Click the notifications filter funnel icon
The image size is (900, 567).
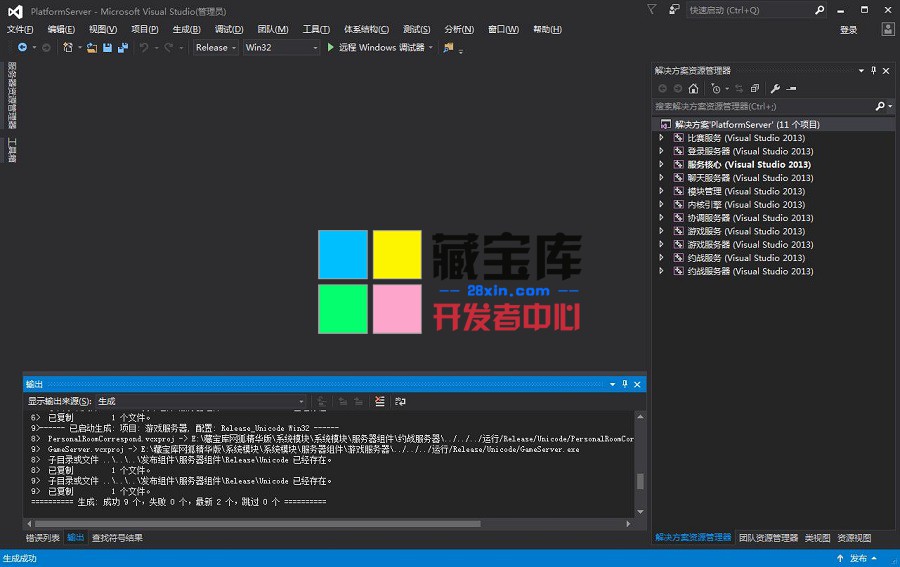pos(652,9)
